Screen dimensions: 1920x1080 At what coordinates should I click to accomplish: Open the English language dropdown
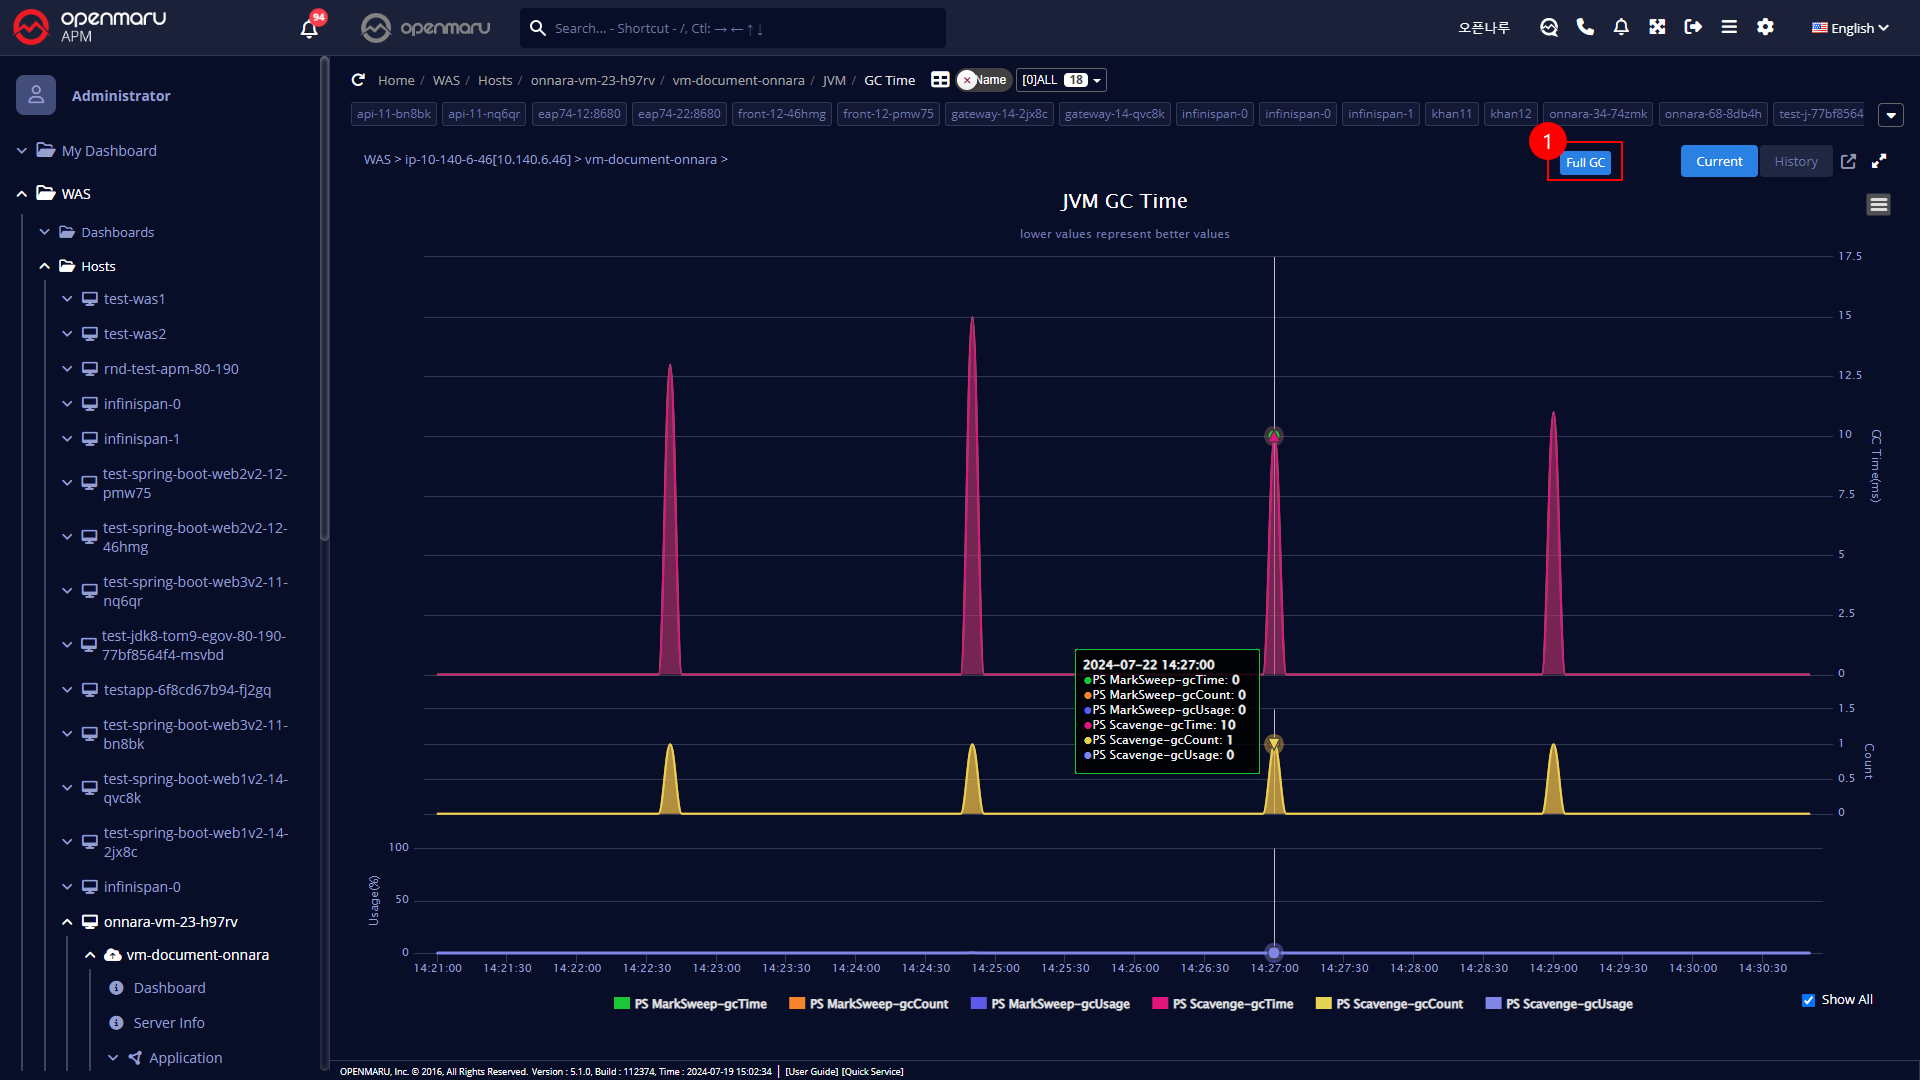[1850, 28]
